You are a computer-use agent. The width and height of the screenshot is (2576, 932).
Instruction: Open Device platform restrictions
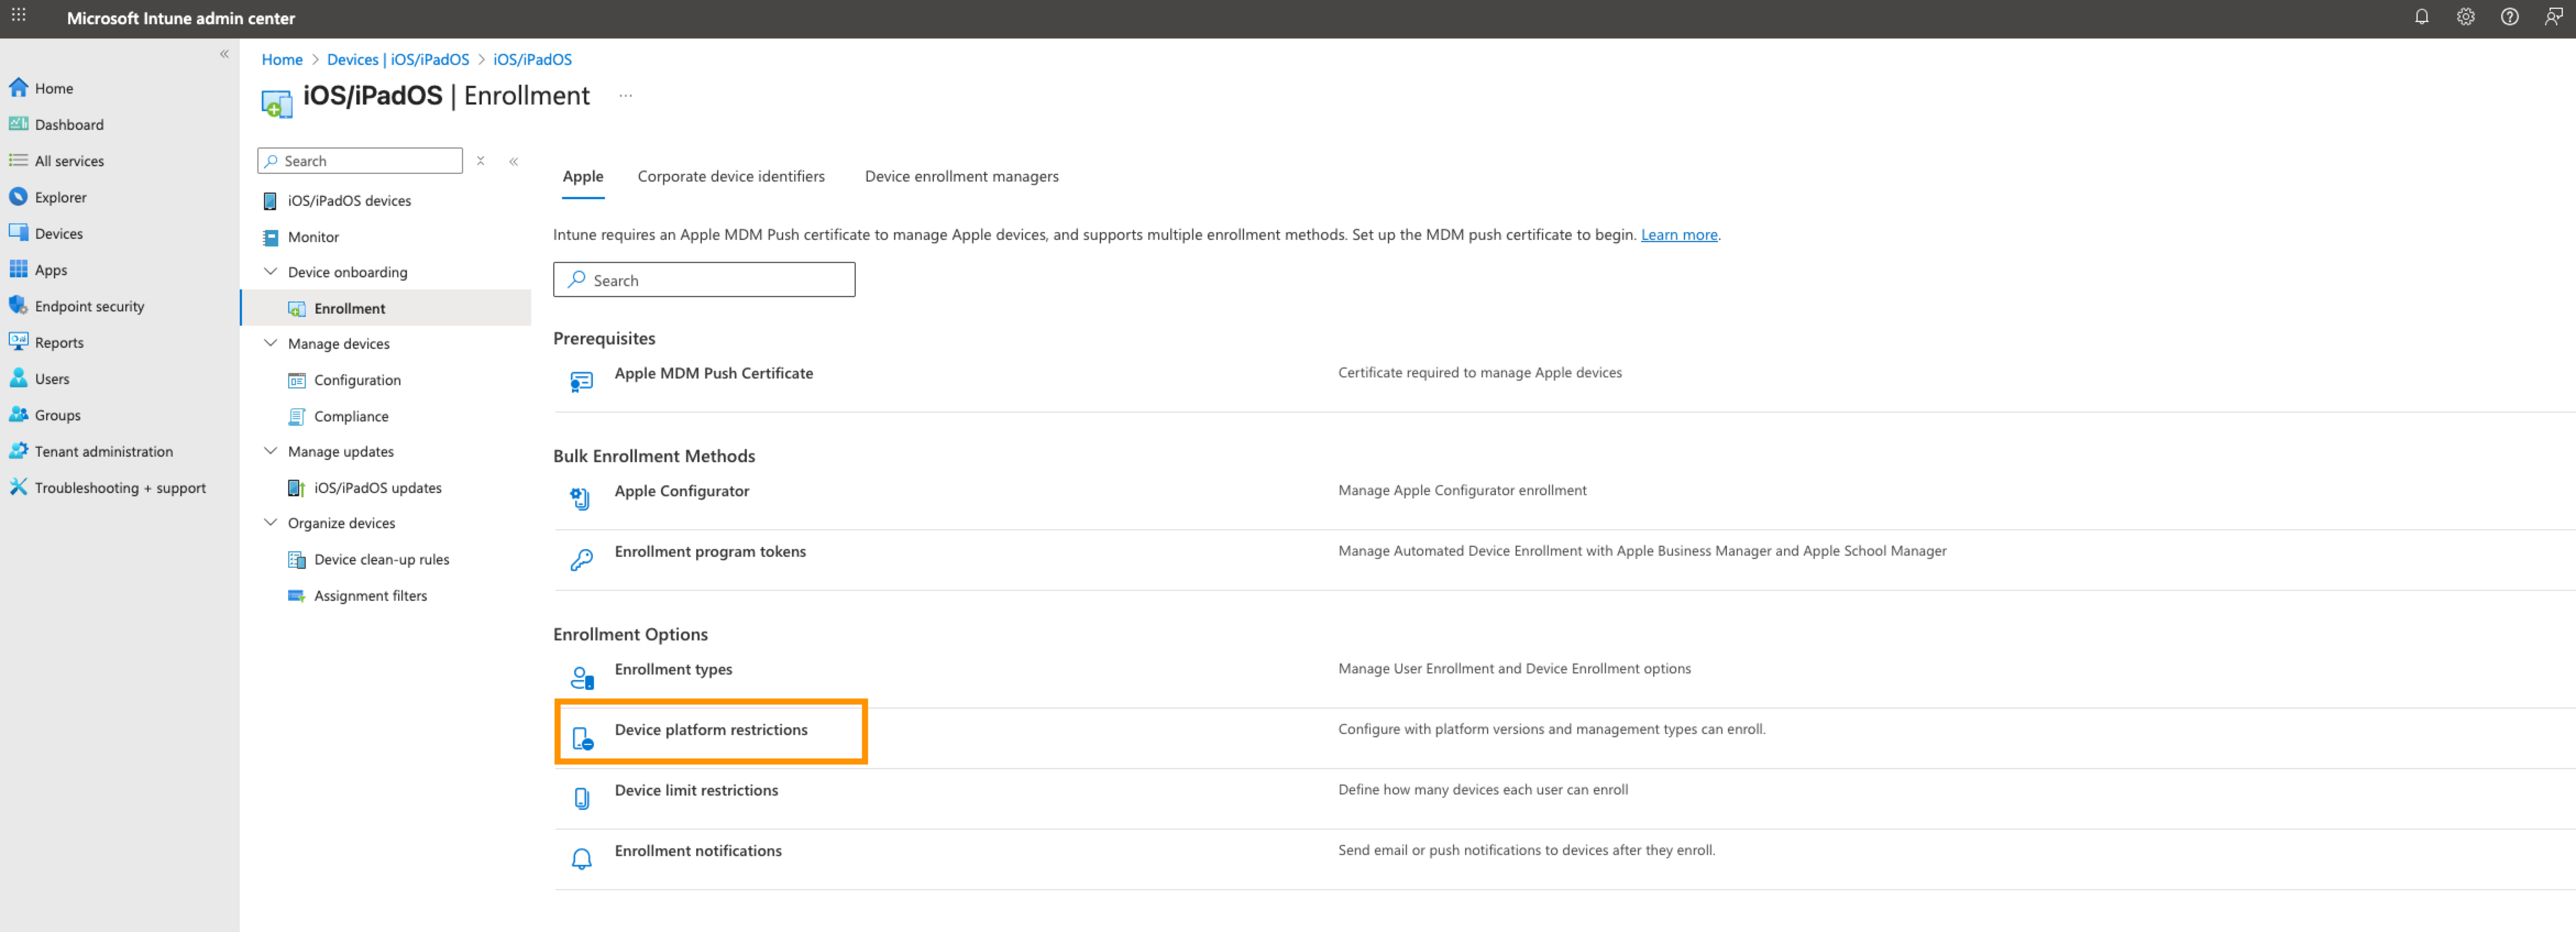(710, 729)
